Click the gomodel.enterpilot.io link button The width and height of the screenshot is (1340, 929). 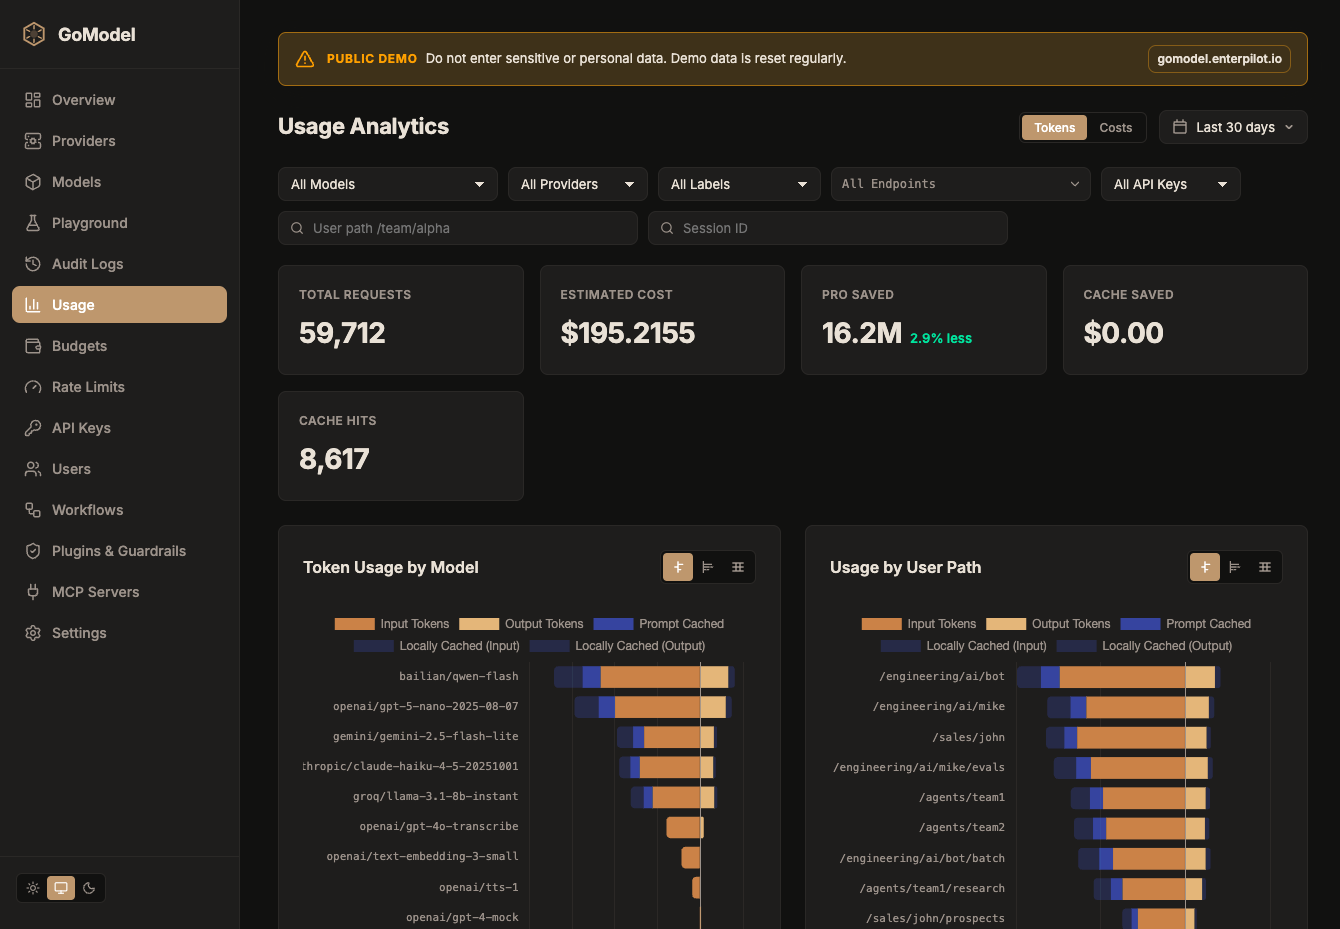(1219, 59)
